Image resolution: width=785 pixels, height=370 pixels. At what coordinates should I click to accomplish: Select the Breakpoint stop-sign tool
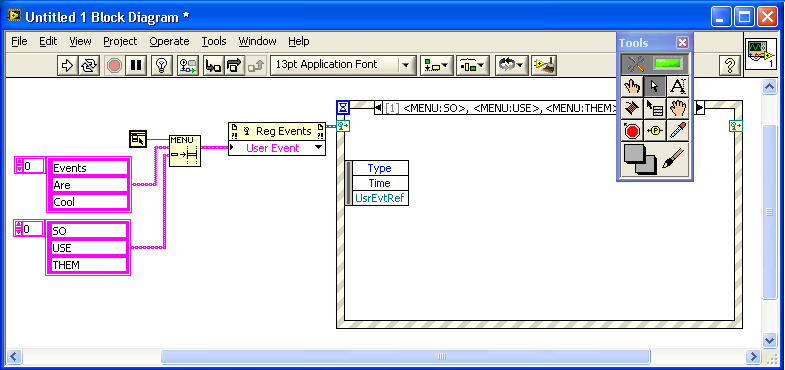632,131
